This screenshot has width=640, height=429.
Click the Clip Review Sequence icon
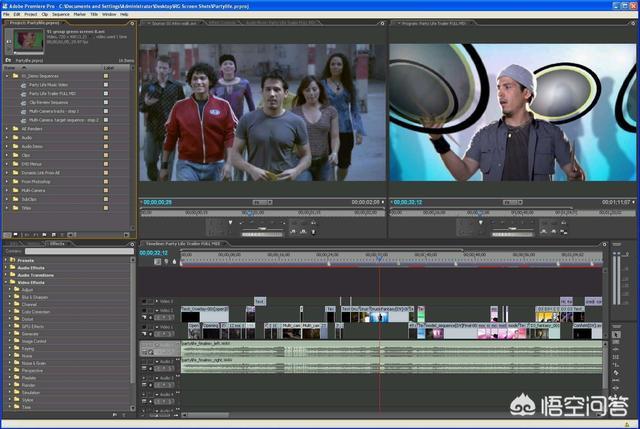23,102
